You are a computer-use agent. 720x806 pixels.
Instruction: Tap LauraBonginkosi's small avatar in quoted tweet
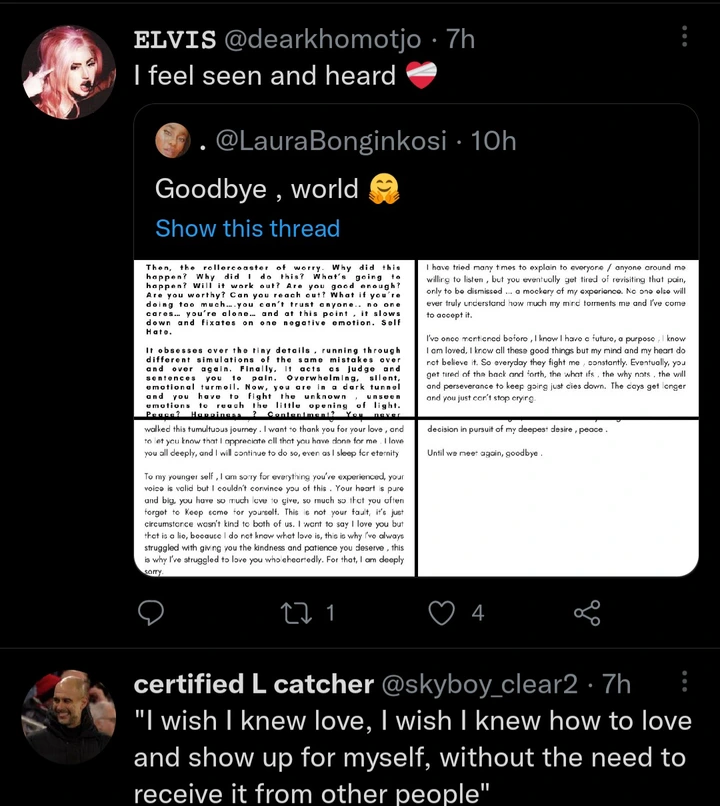pos(173,140)
